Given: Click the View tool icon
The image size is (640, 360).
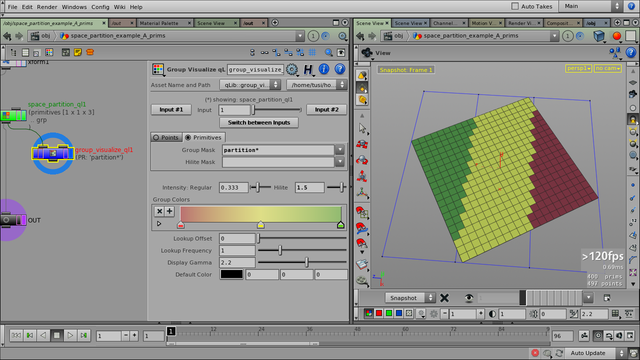Looking at the screenshot, I should [367, 53].
